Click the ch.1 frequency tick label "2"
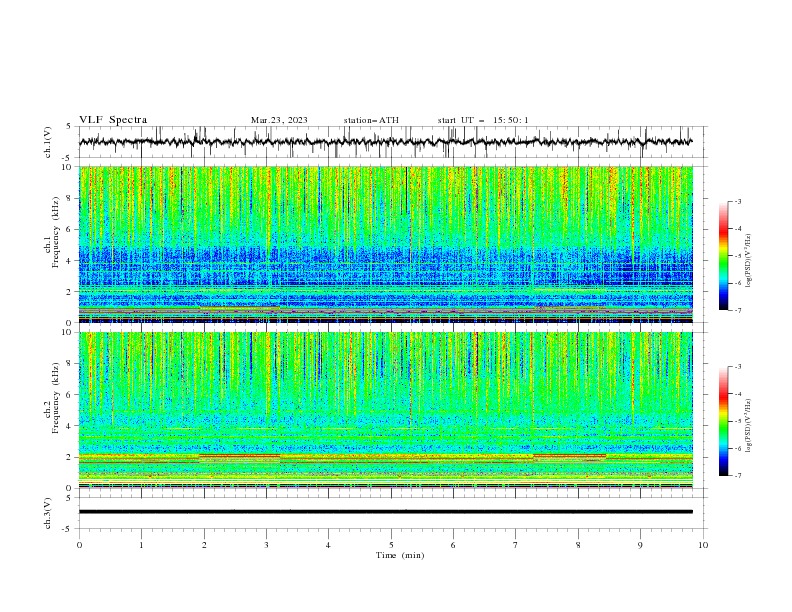This screenshot has height=612, width=792. pyautogui.click(x=70, y=292)
